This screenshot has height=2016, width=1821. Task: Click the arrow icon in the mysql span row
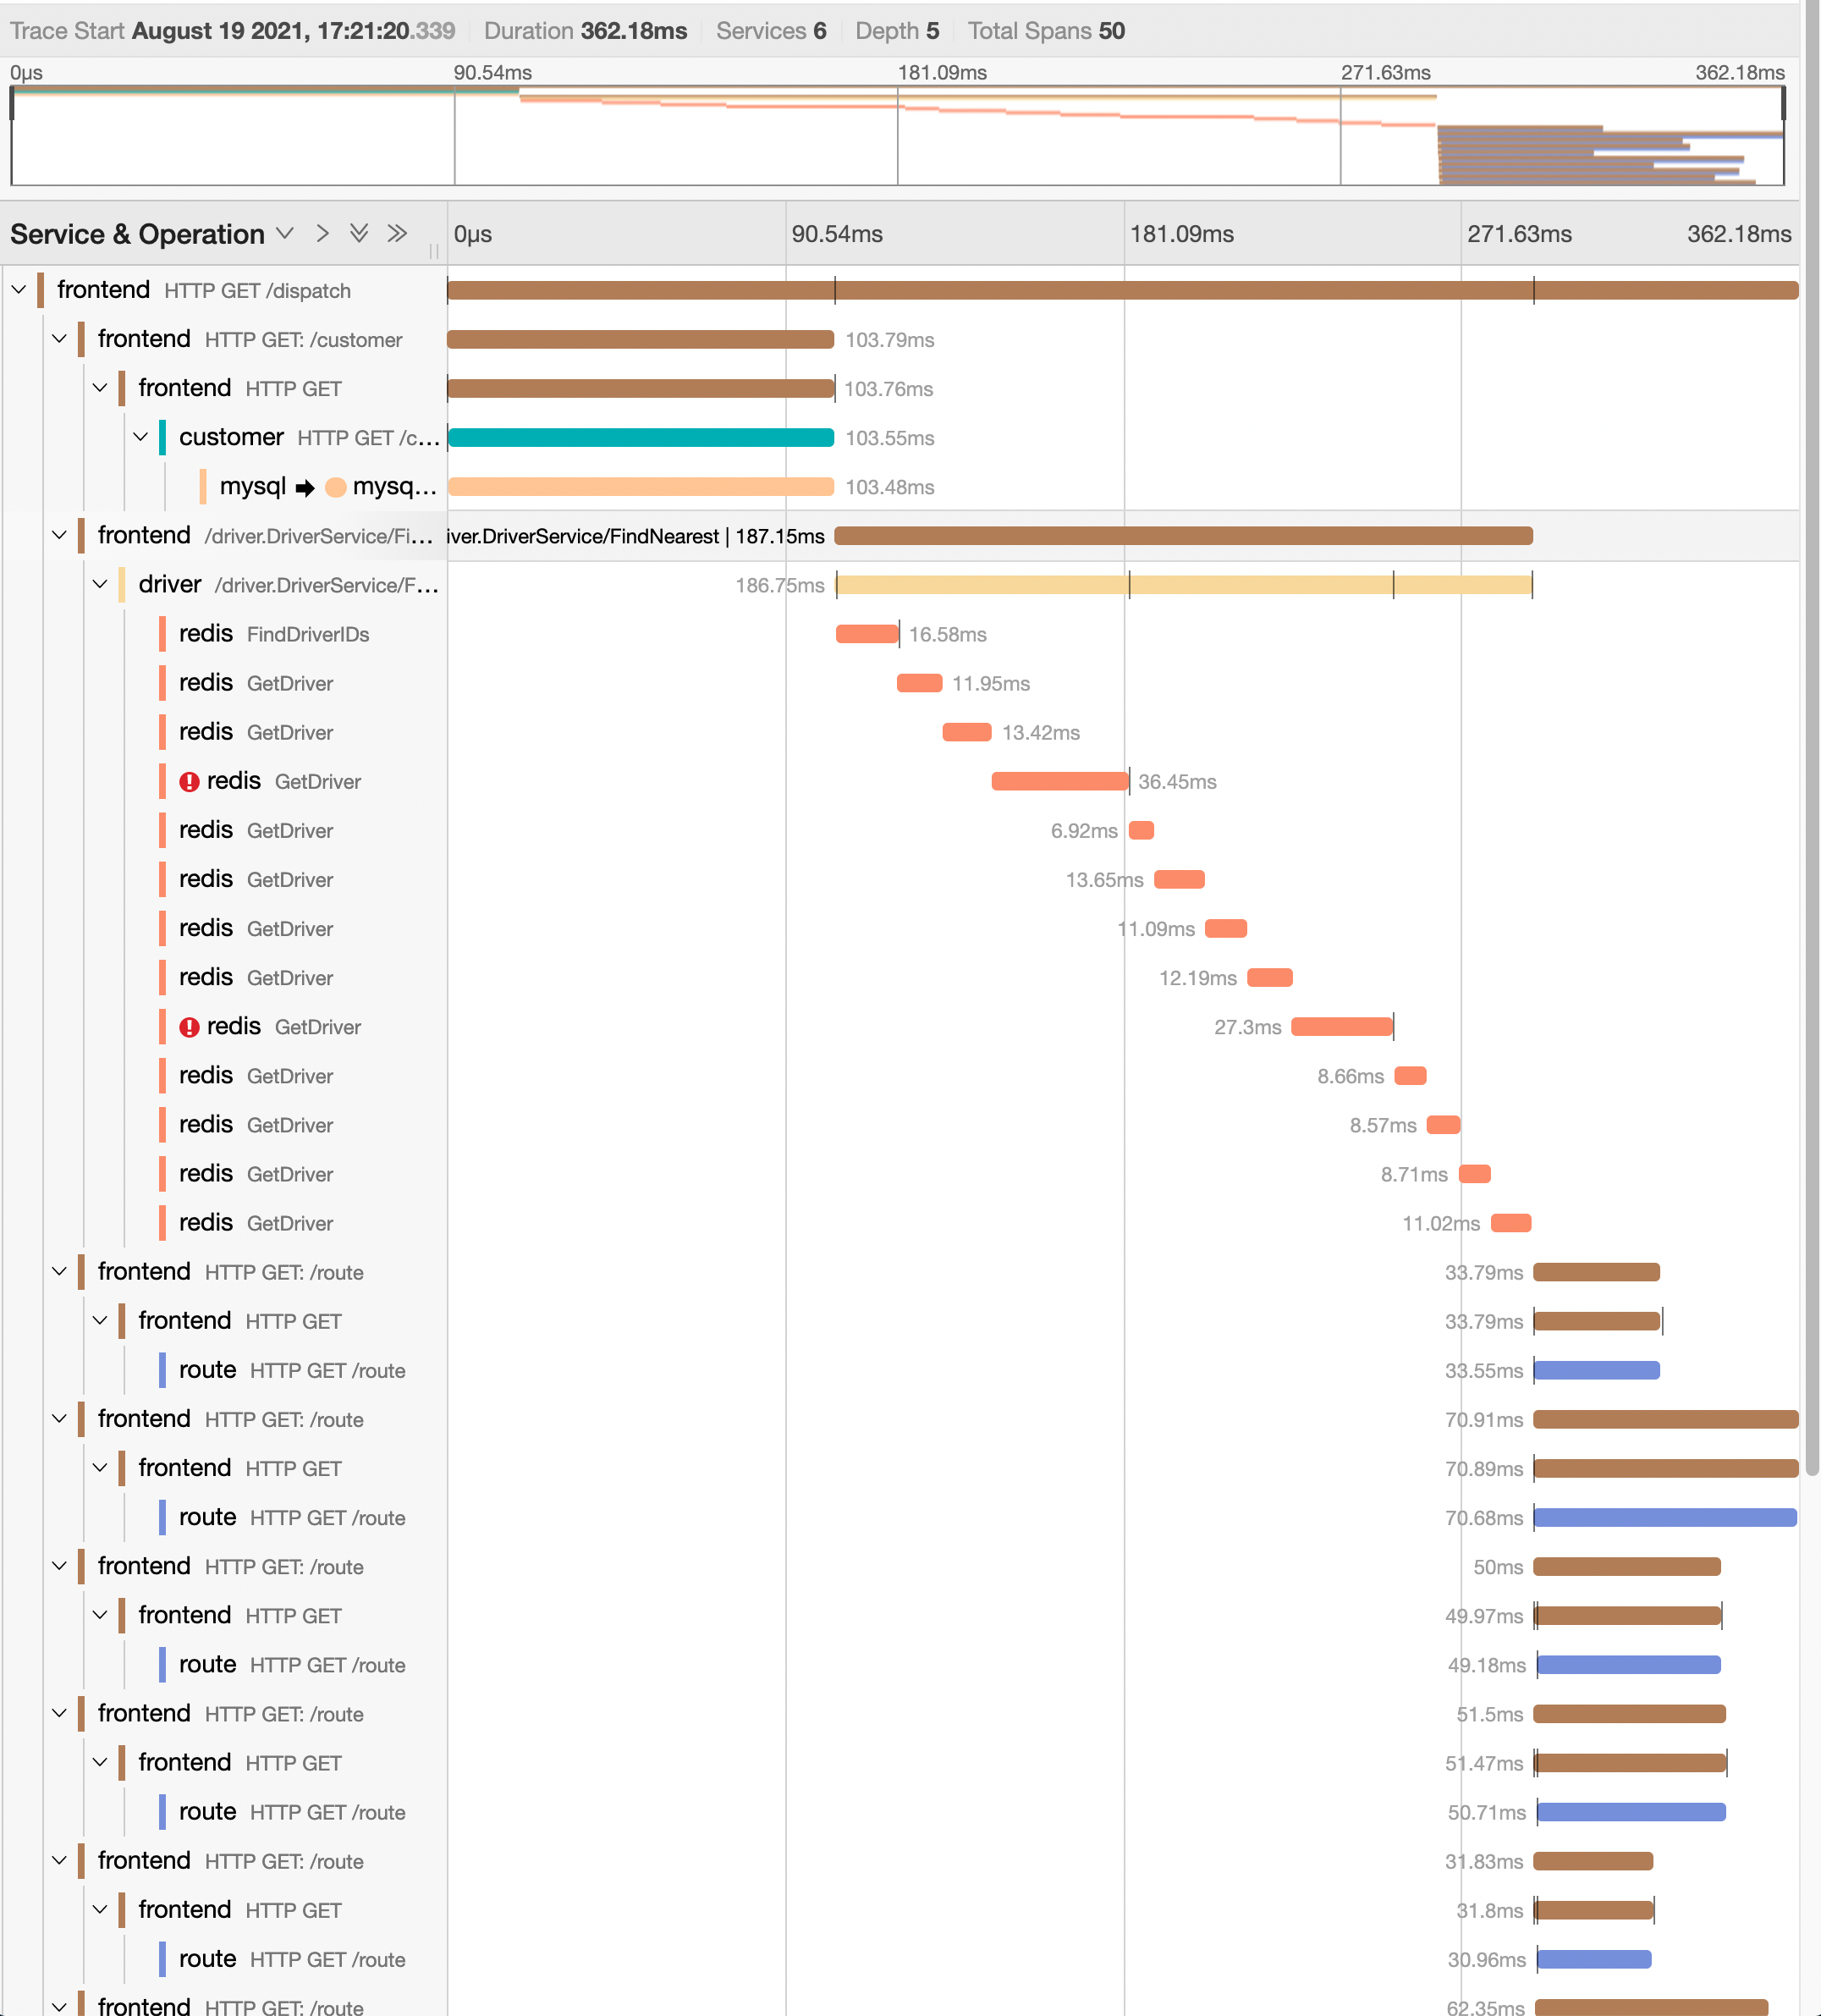point(305,488)
